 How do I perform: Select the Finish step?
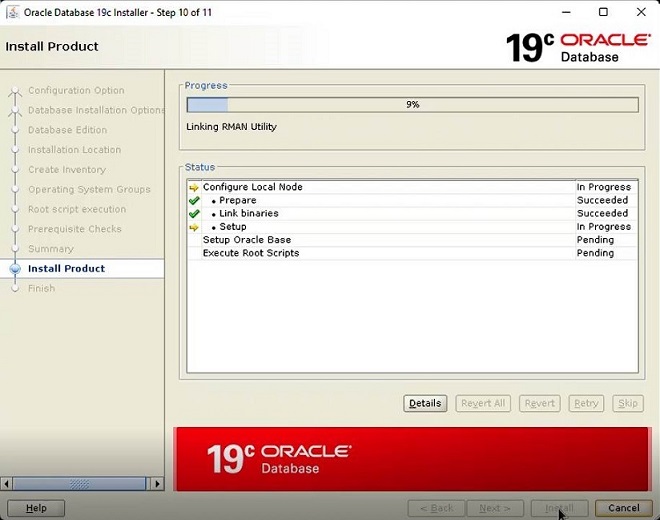click(x=42, y=288)
